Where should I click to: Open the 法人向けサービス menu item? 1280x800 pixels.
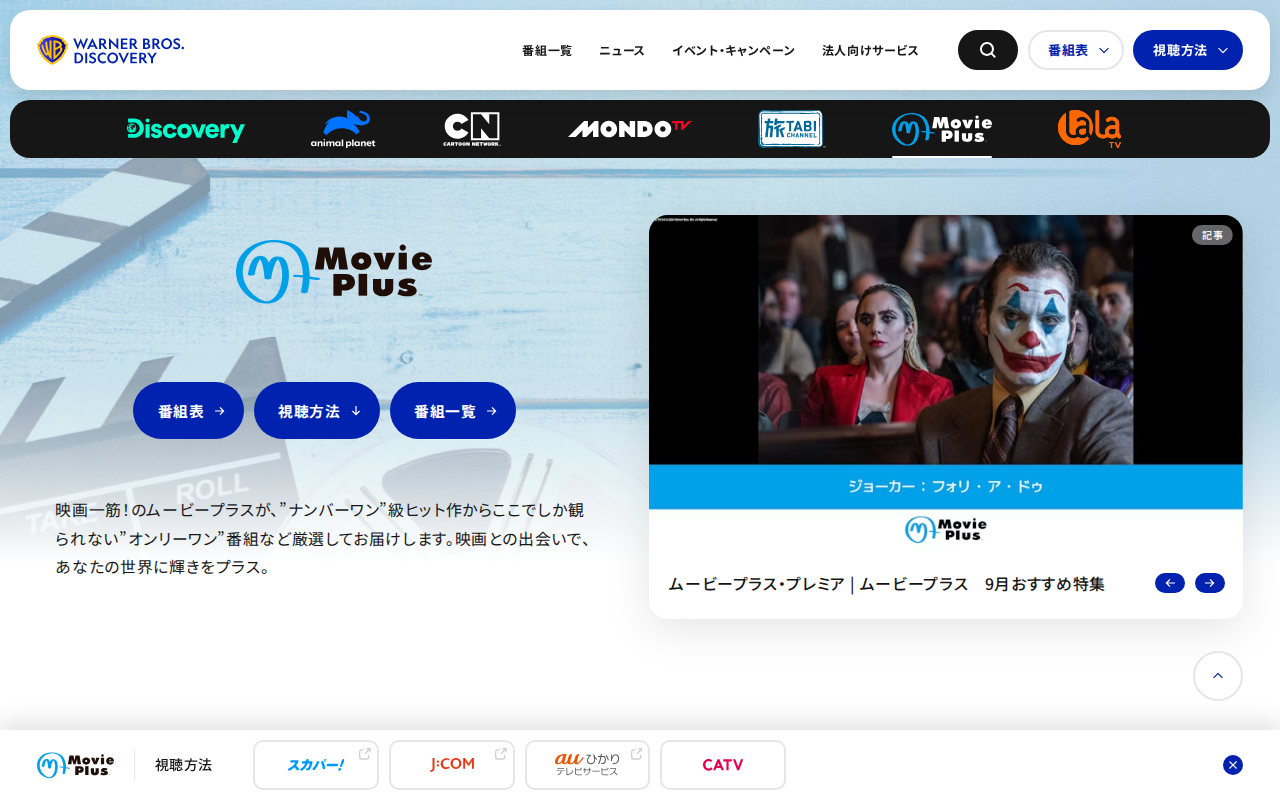(870, 51)
